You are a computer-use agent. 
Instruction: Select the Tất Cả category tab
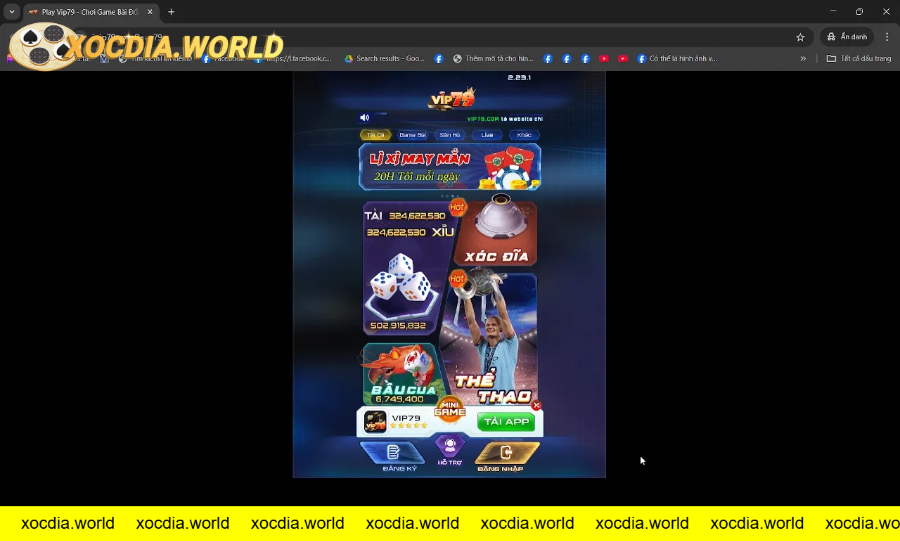tap(375, 135)
